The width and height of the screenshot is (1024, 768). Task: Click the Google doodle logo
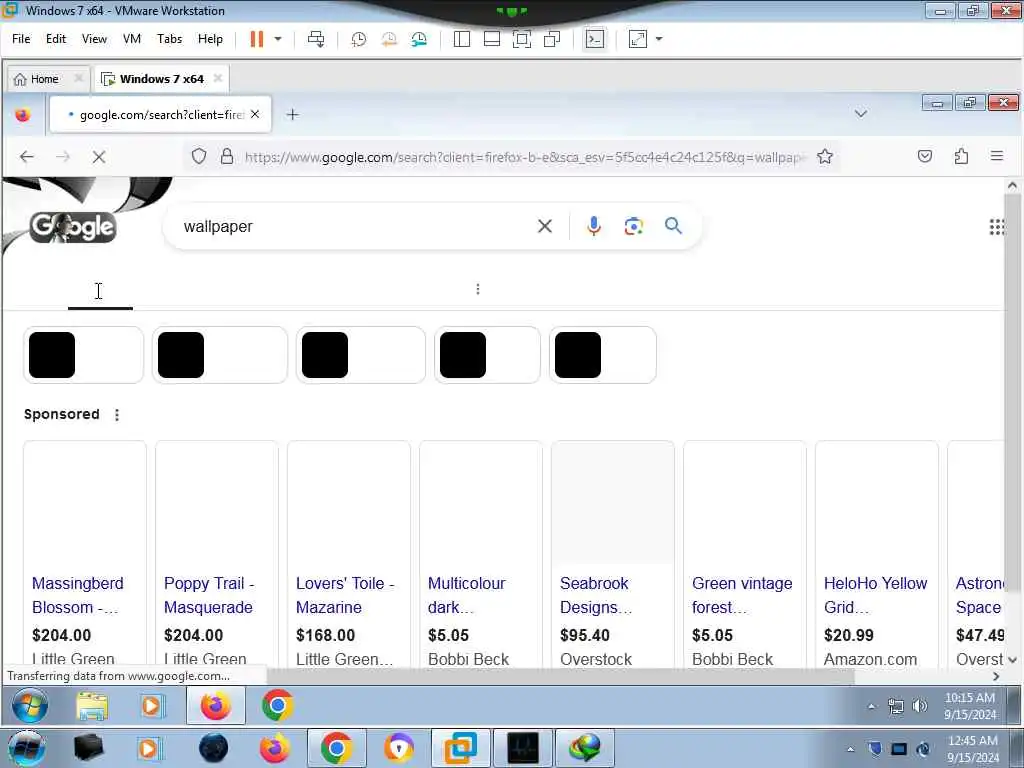tap(73, 227)
